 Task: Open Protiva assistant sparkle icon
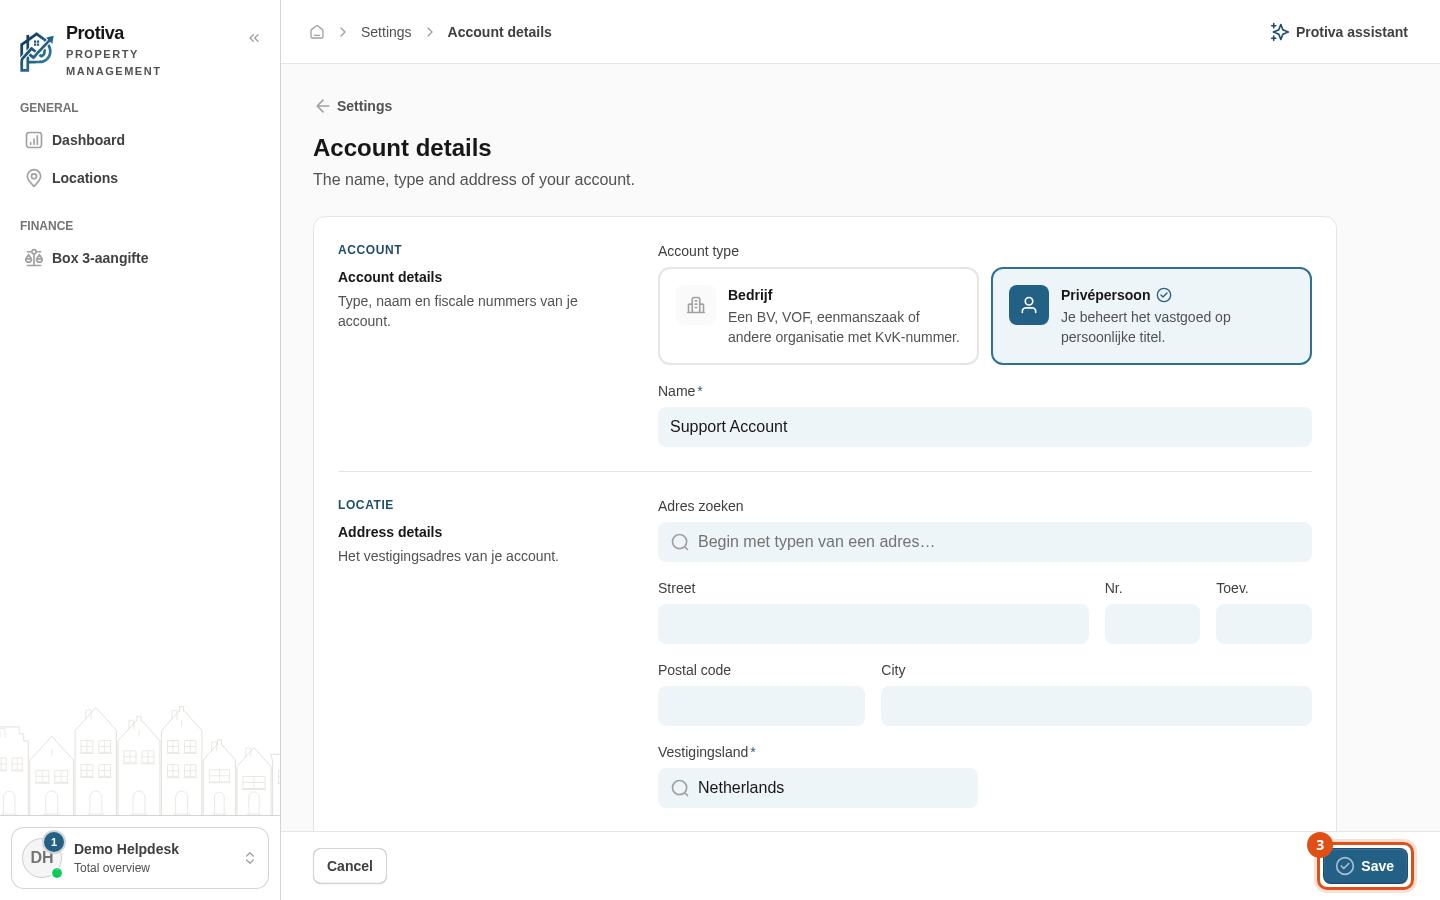click(x=1279, y=32)
